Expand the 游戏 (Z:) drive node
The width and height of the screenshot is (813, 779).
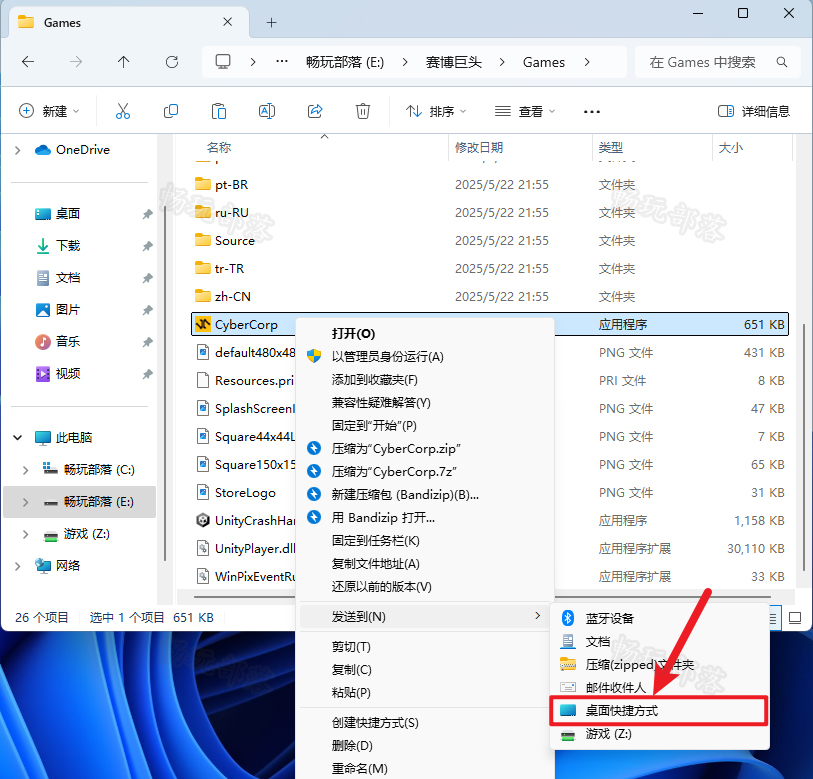pos(25,534)
